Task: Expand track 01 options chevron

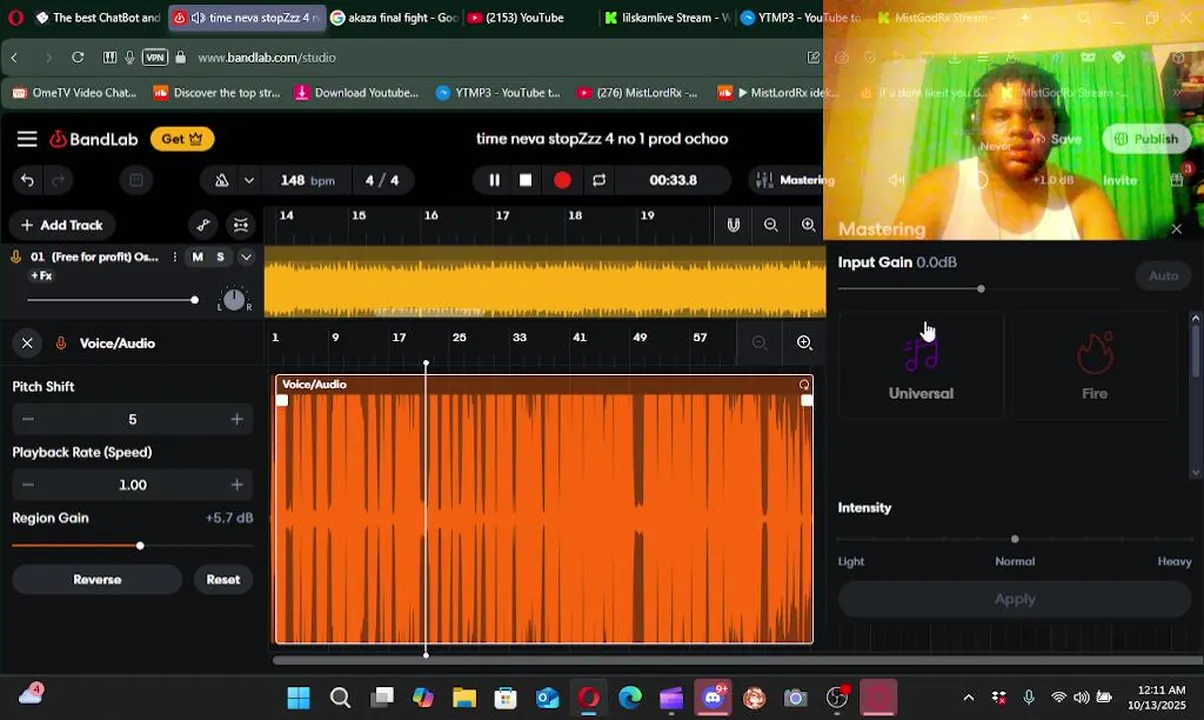Action: [245, 257]
